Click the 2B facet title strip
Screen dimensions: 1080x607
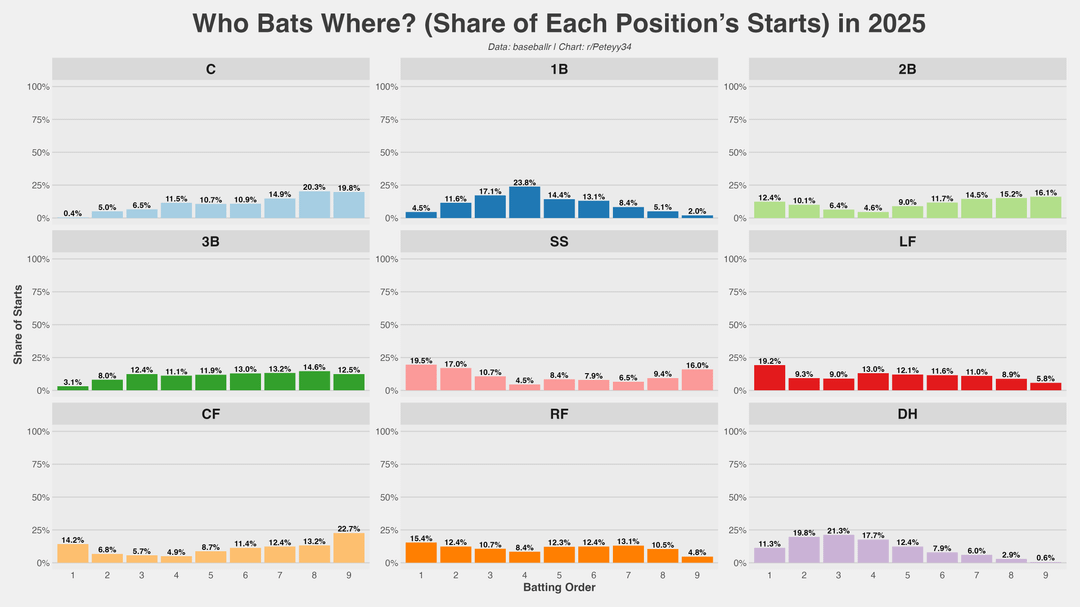[x=908, y=69]
